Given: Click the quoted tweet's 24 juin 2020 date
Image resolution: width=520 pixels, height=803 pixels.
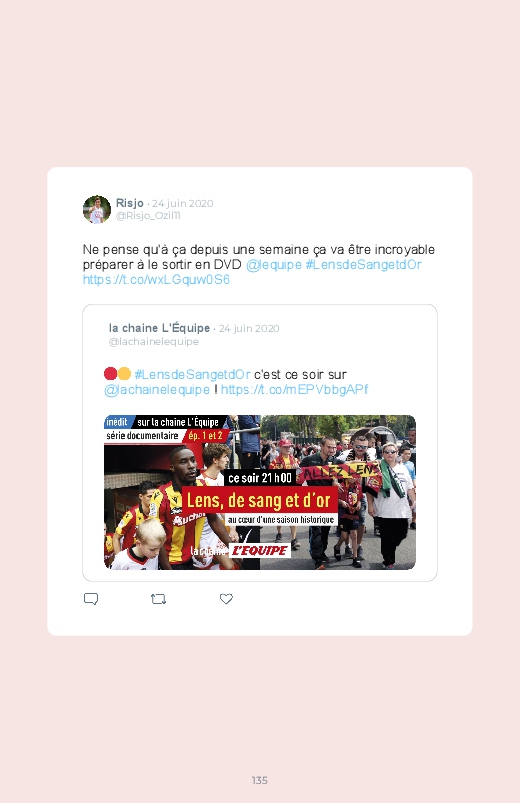Looking at the screenshot, I should pos(249,328).
